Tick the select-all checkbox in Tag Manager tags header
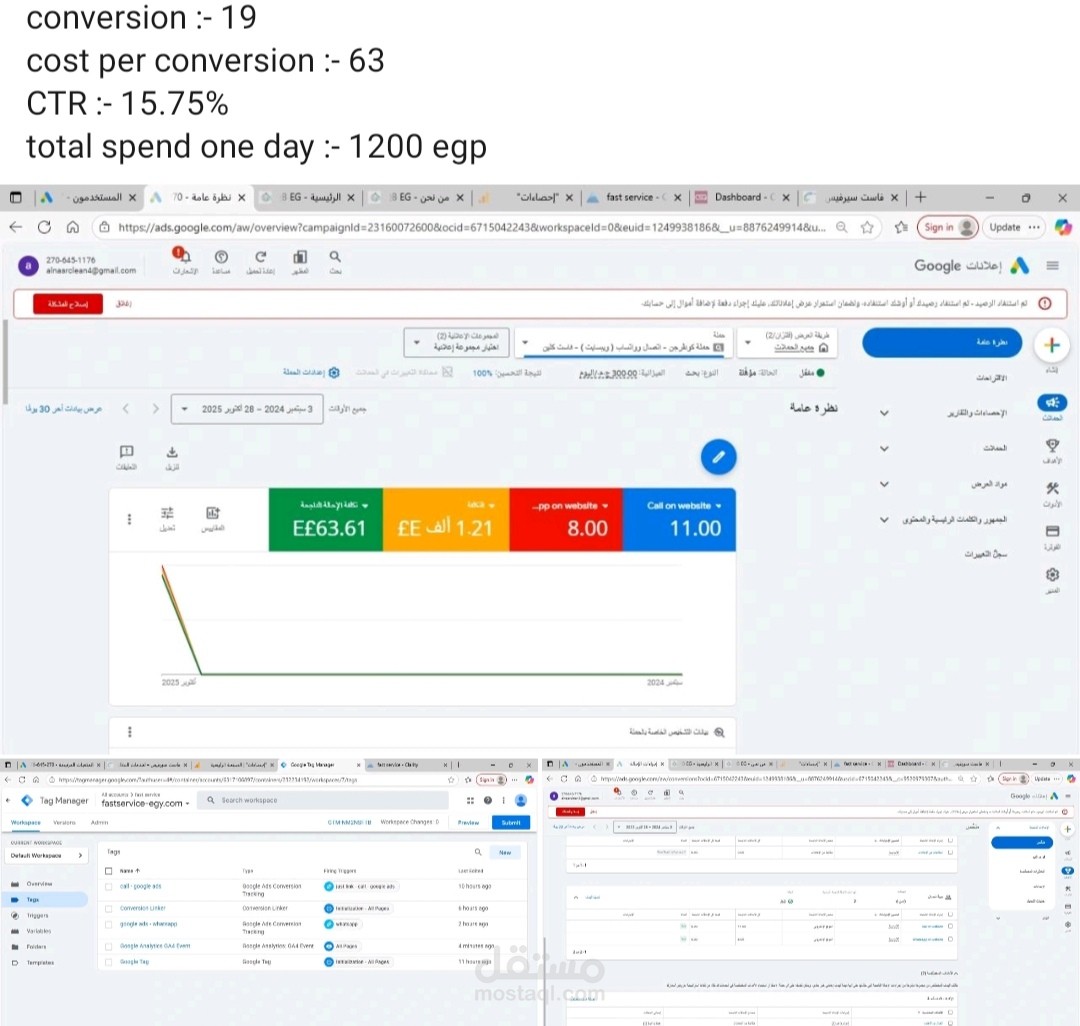 tap(109, 871)
